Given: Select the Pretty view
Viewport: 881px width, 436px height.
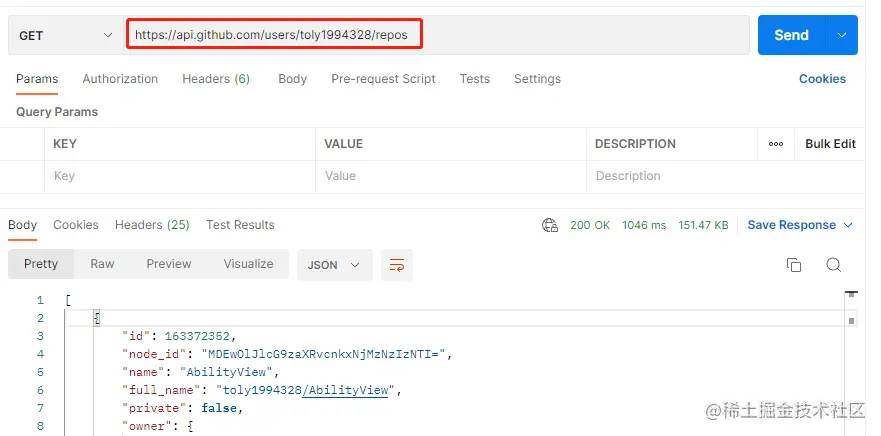Looking at the screenshot, I should [41, 264].
